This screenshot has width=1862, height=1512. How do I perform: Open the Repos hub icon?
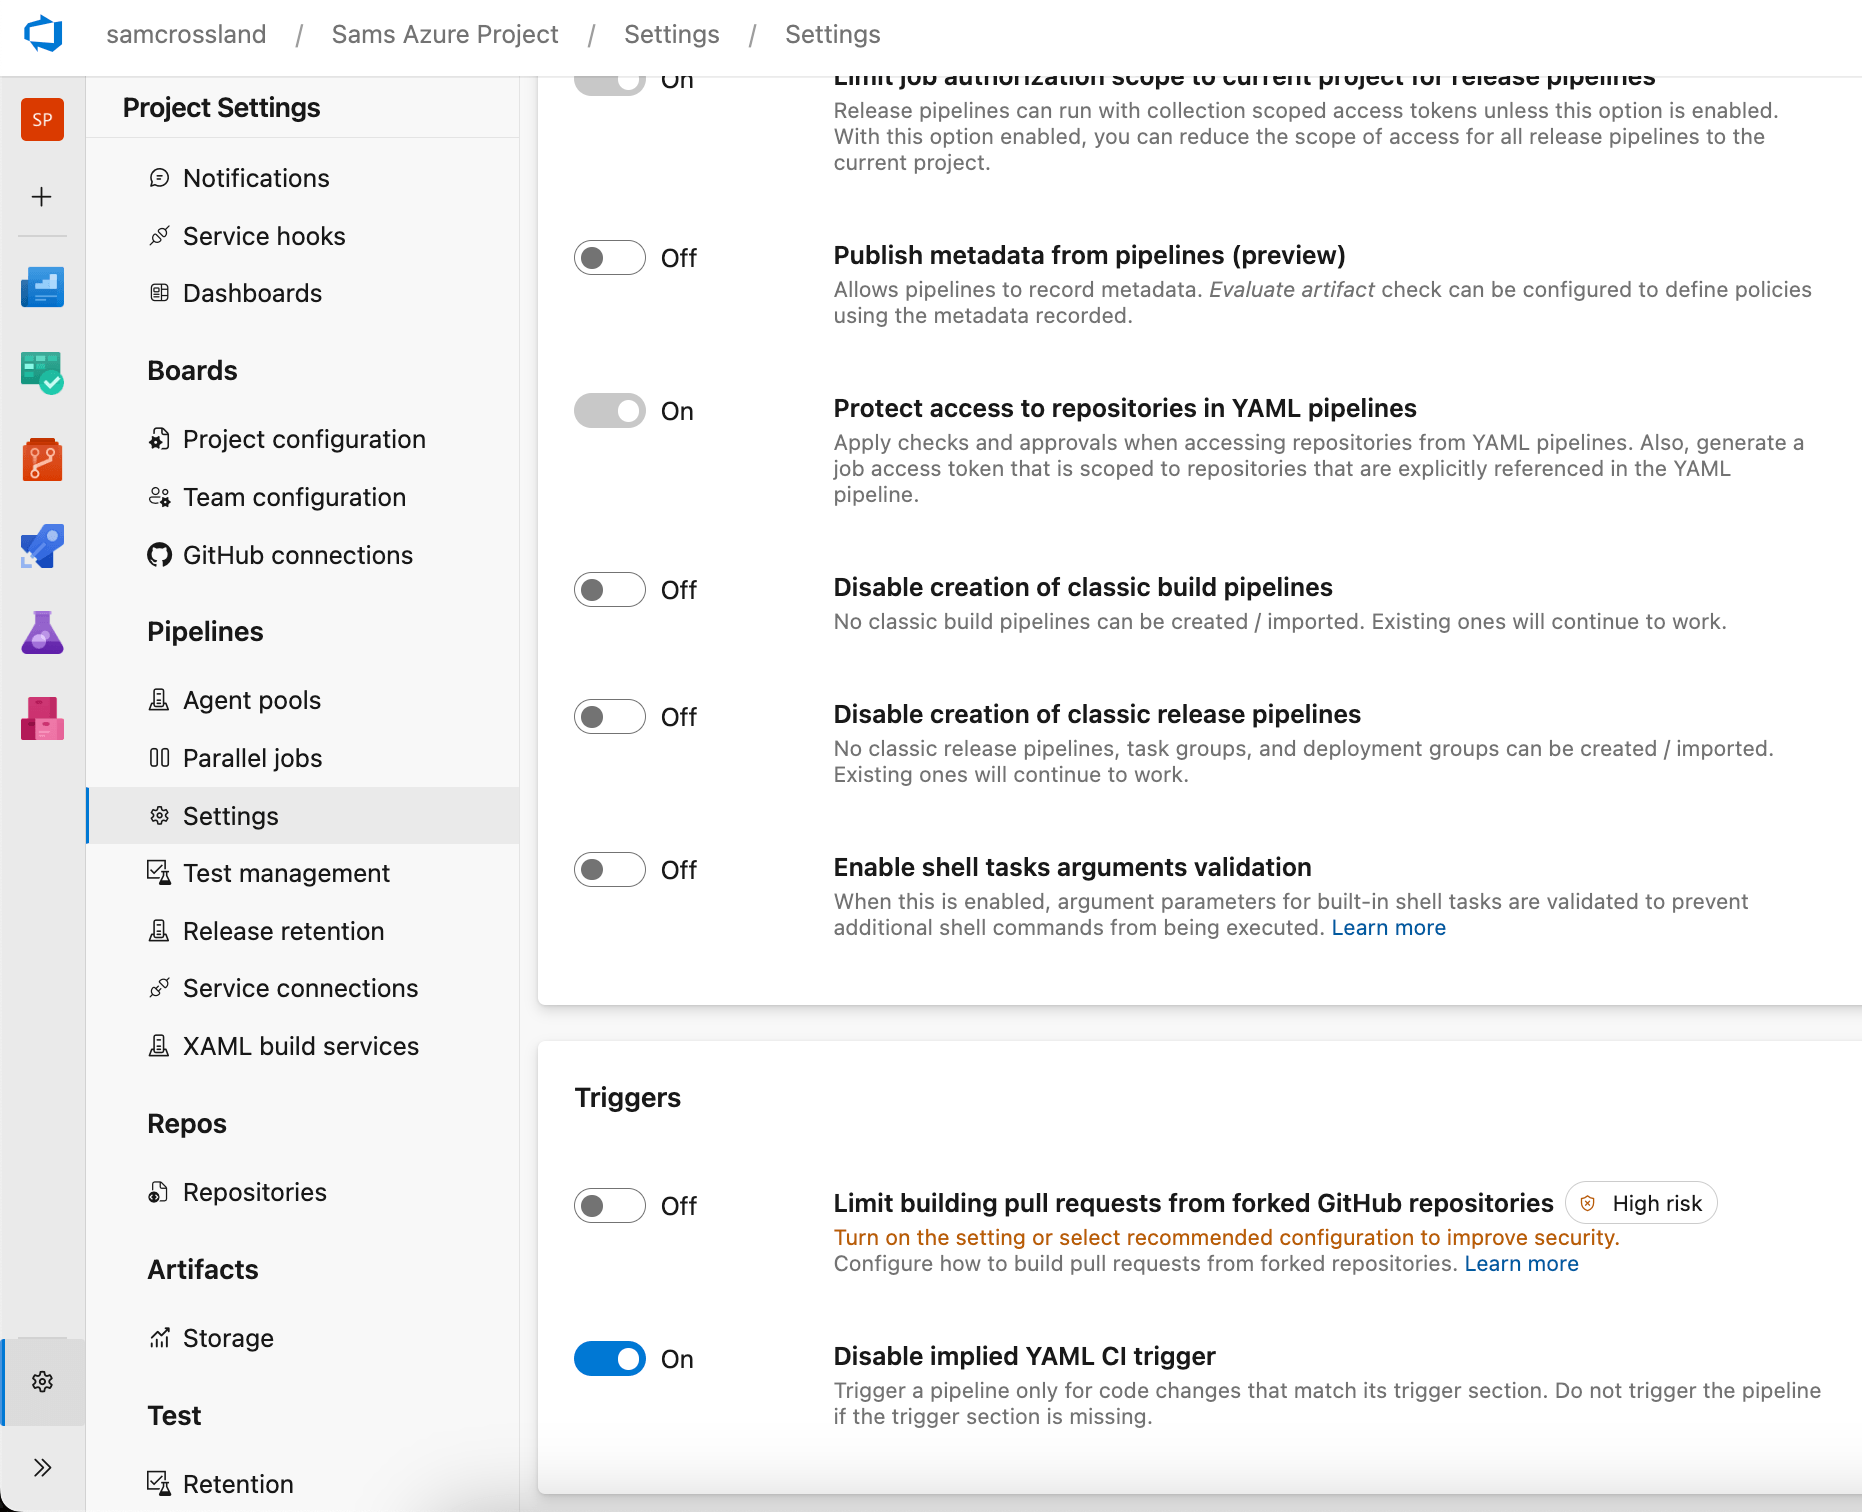[x=42, y=460]
